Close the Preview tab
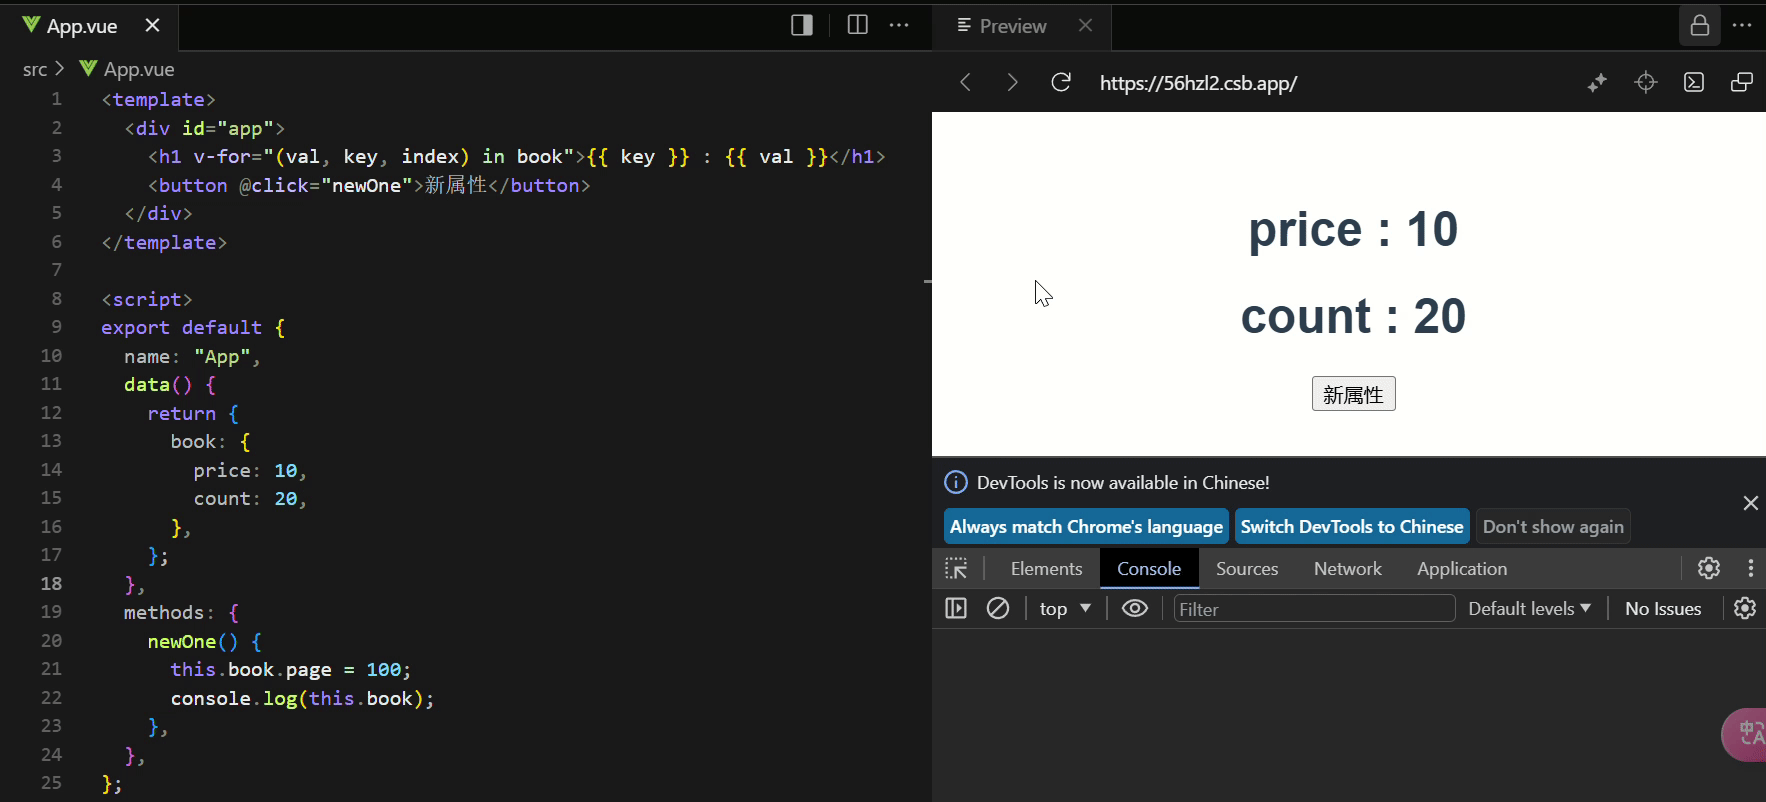 point(1086,25)
